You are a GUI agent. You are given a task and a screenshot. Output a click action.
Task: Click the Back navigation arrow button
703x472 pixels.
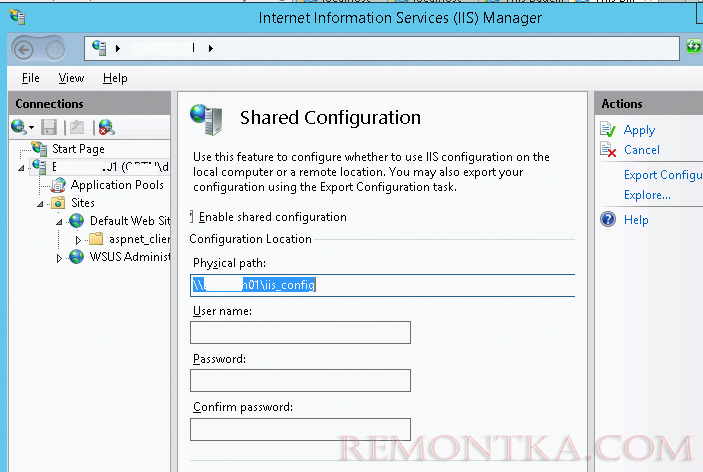click(x=23, y=49)
